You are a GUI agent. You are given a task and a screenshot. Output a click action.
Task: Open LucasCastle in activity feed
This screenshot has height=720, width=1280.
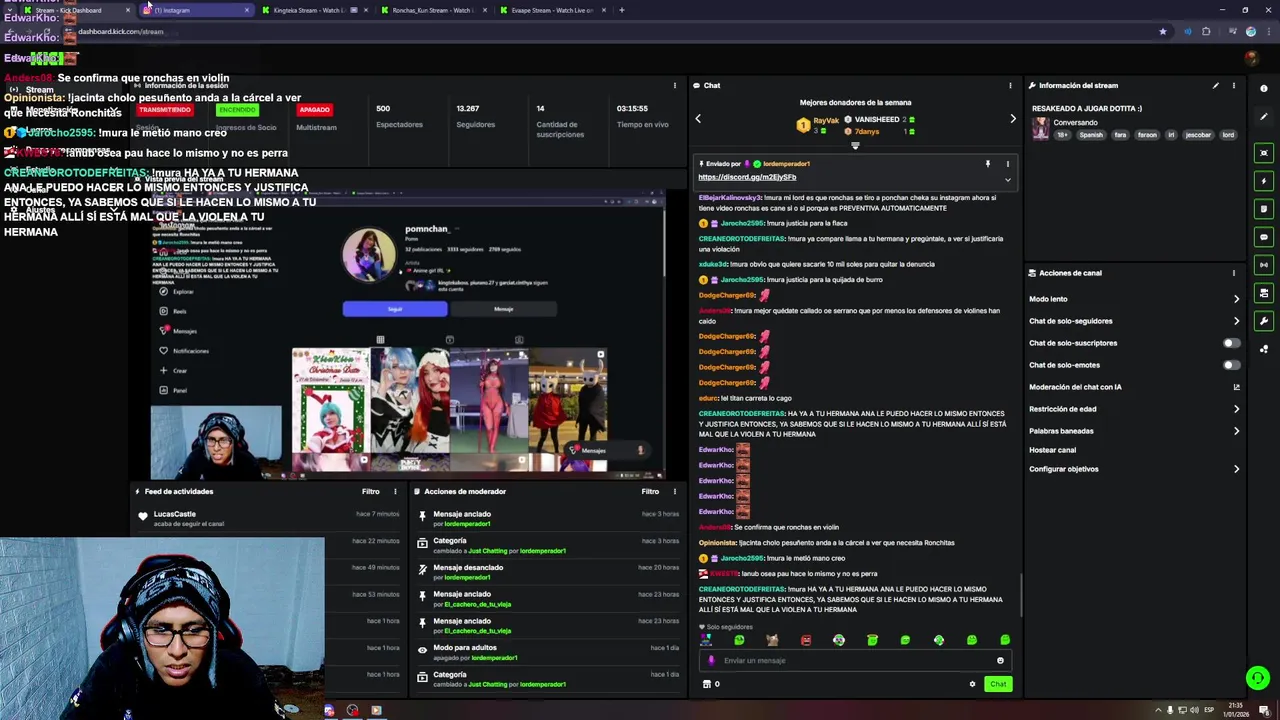point(175,514)
